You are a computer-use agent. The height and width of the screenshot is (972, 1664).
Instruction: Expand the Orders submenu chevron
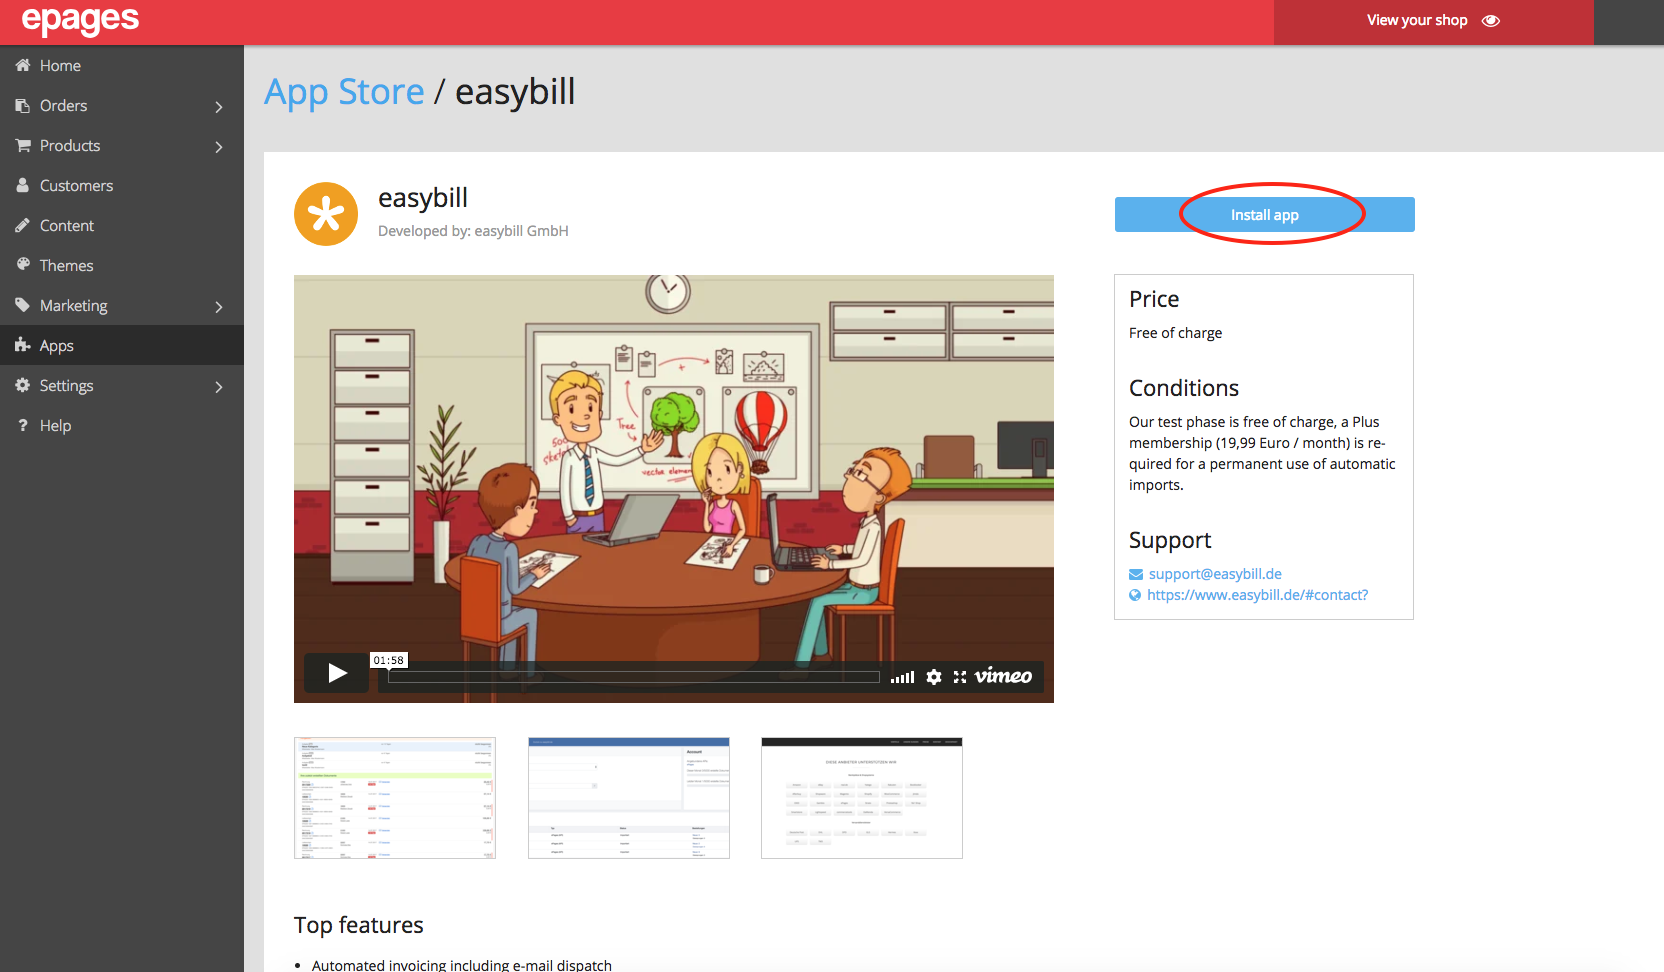pos(219,106)
